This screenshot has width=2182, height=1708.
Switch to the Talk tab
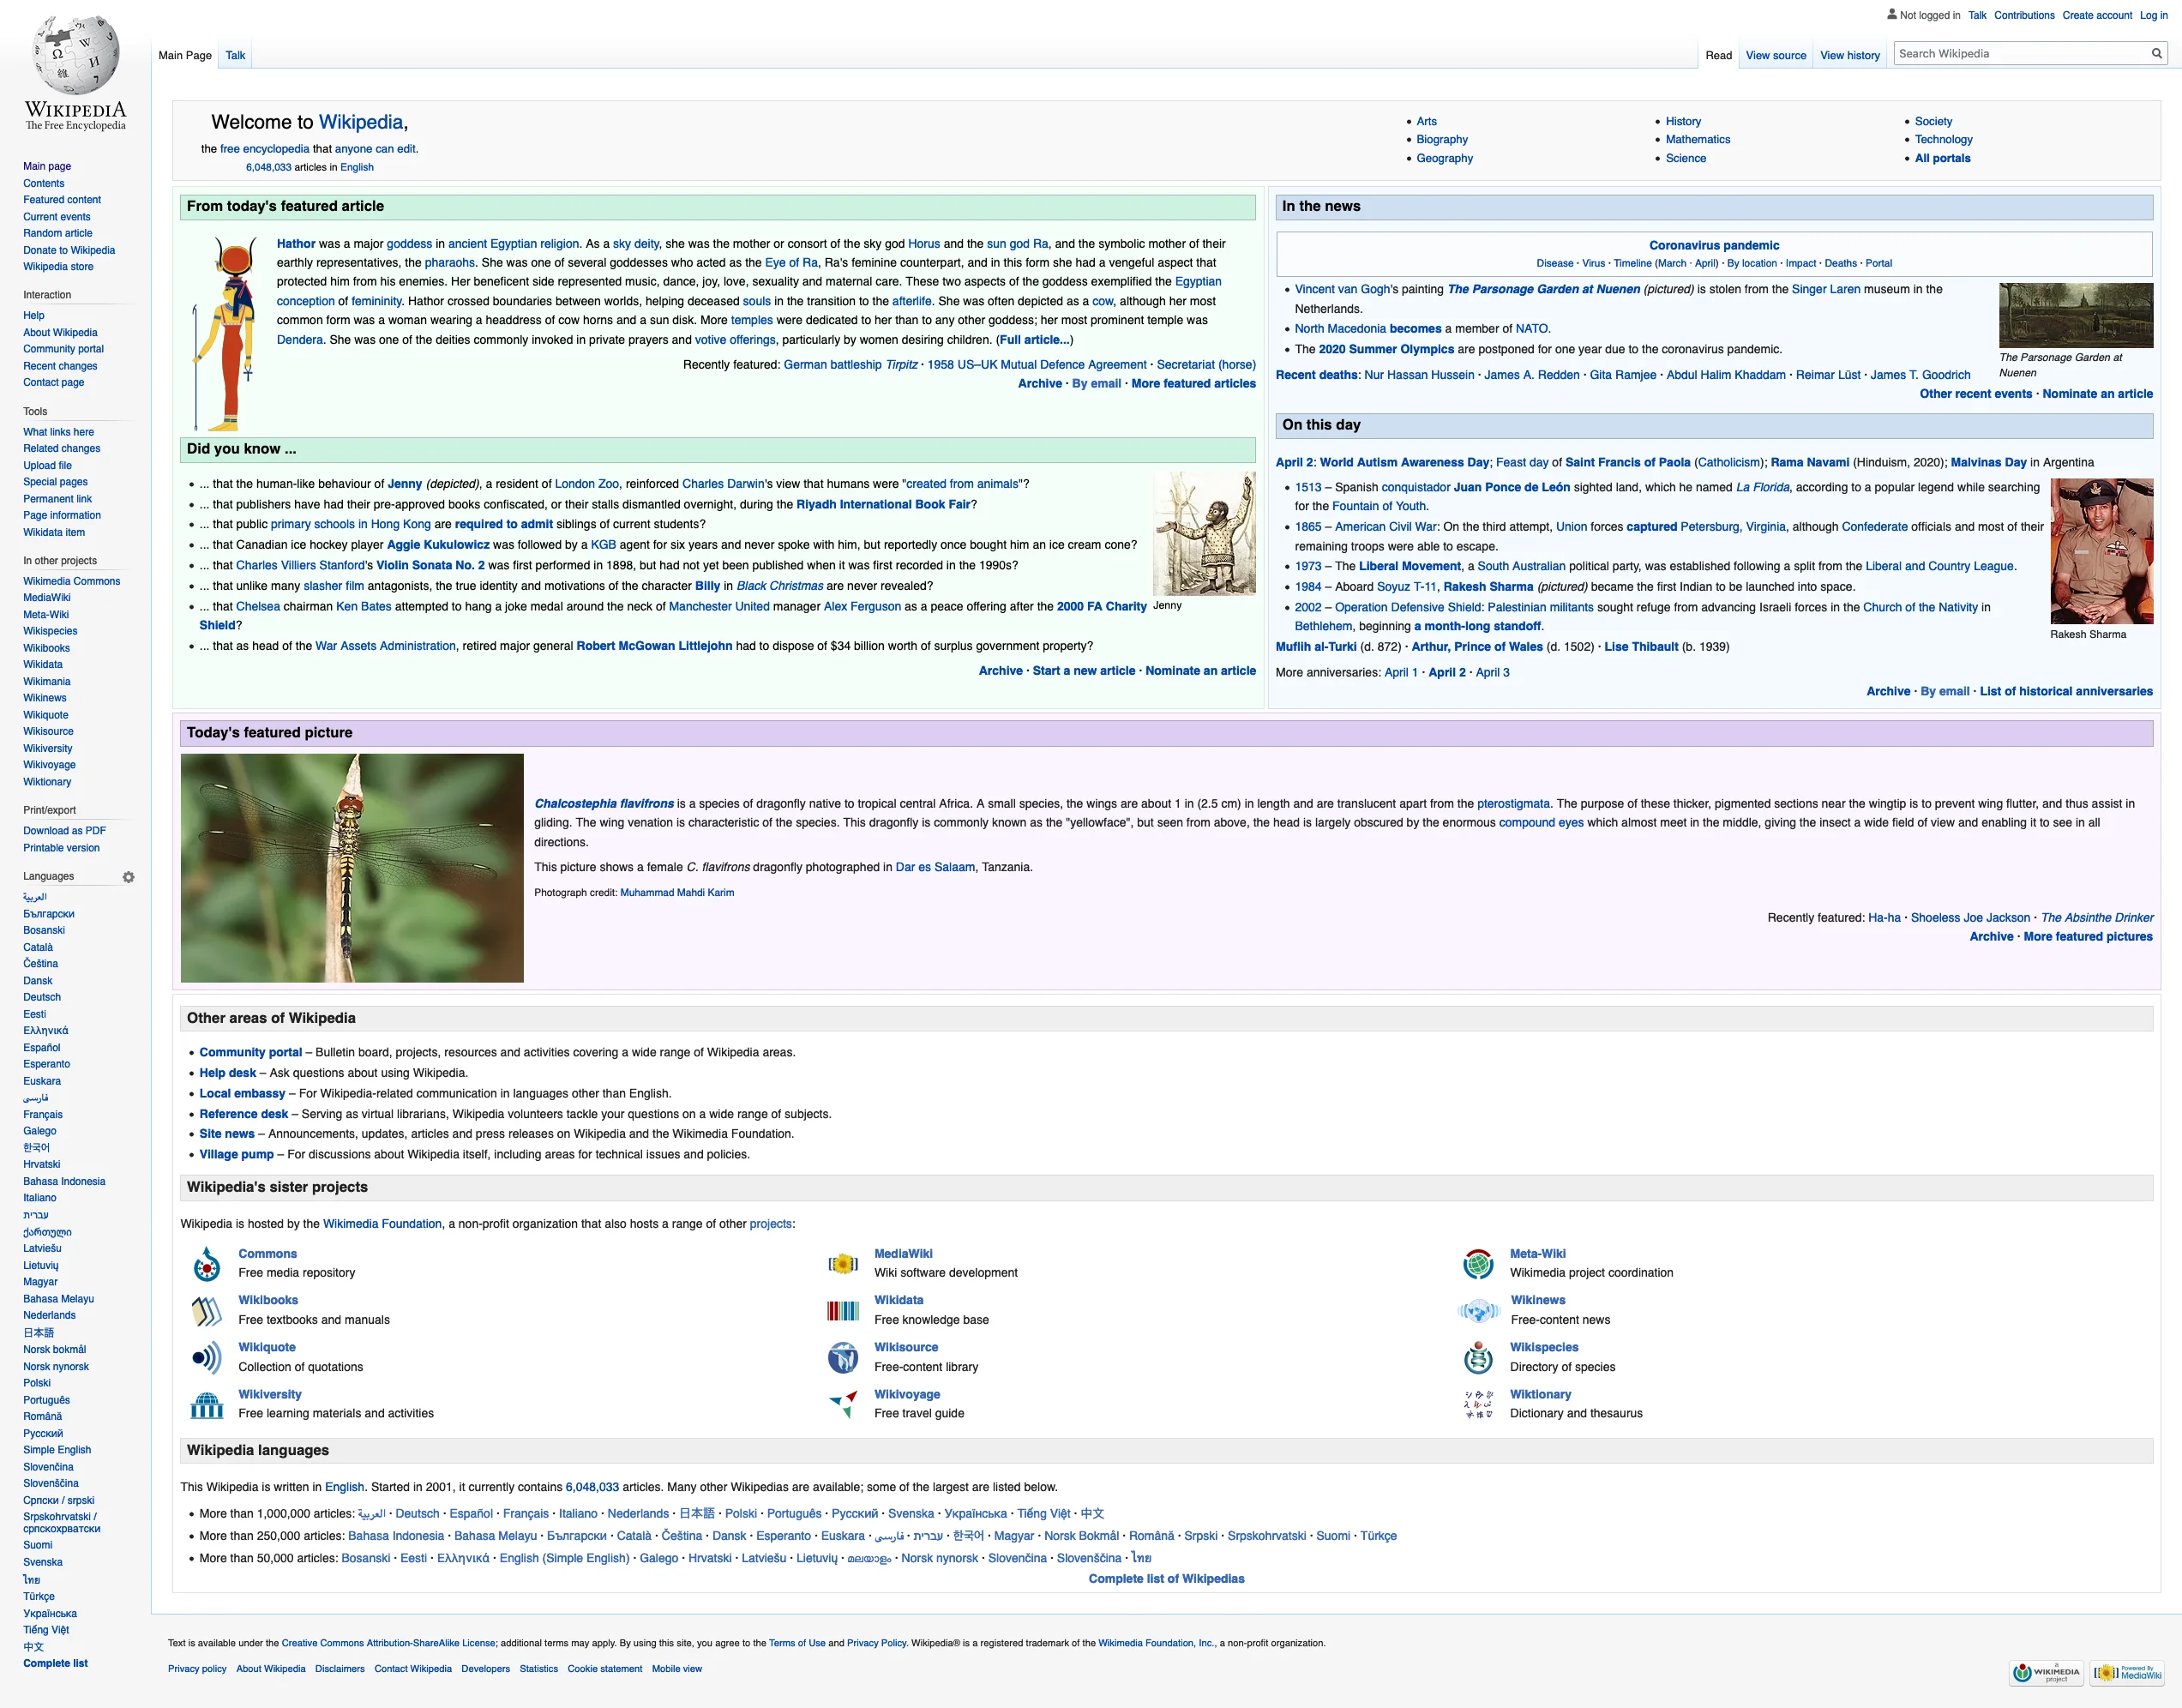235,55
